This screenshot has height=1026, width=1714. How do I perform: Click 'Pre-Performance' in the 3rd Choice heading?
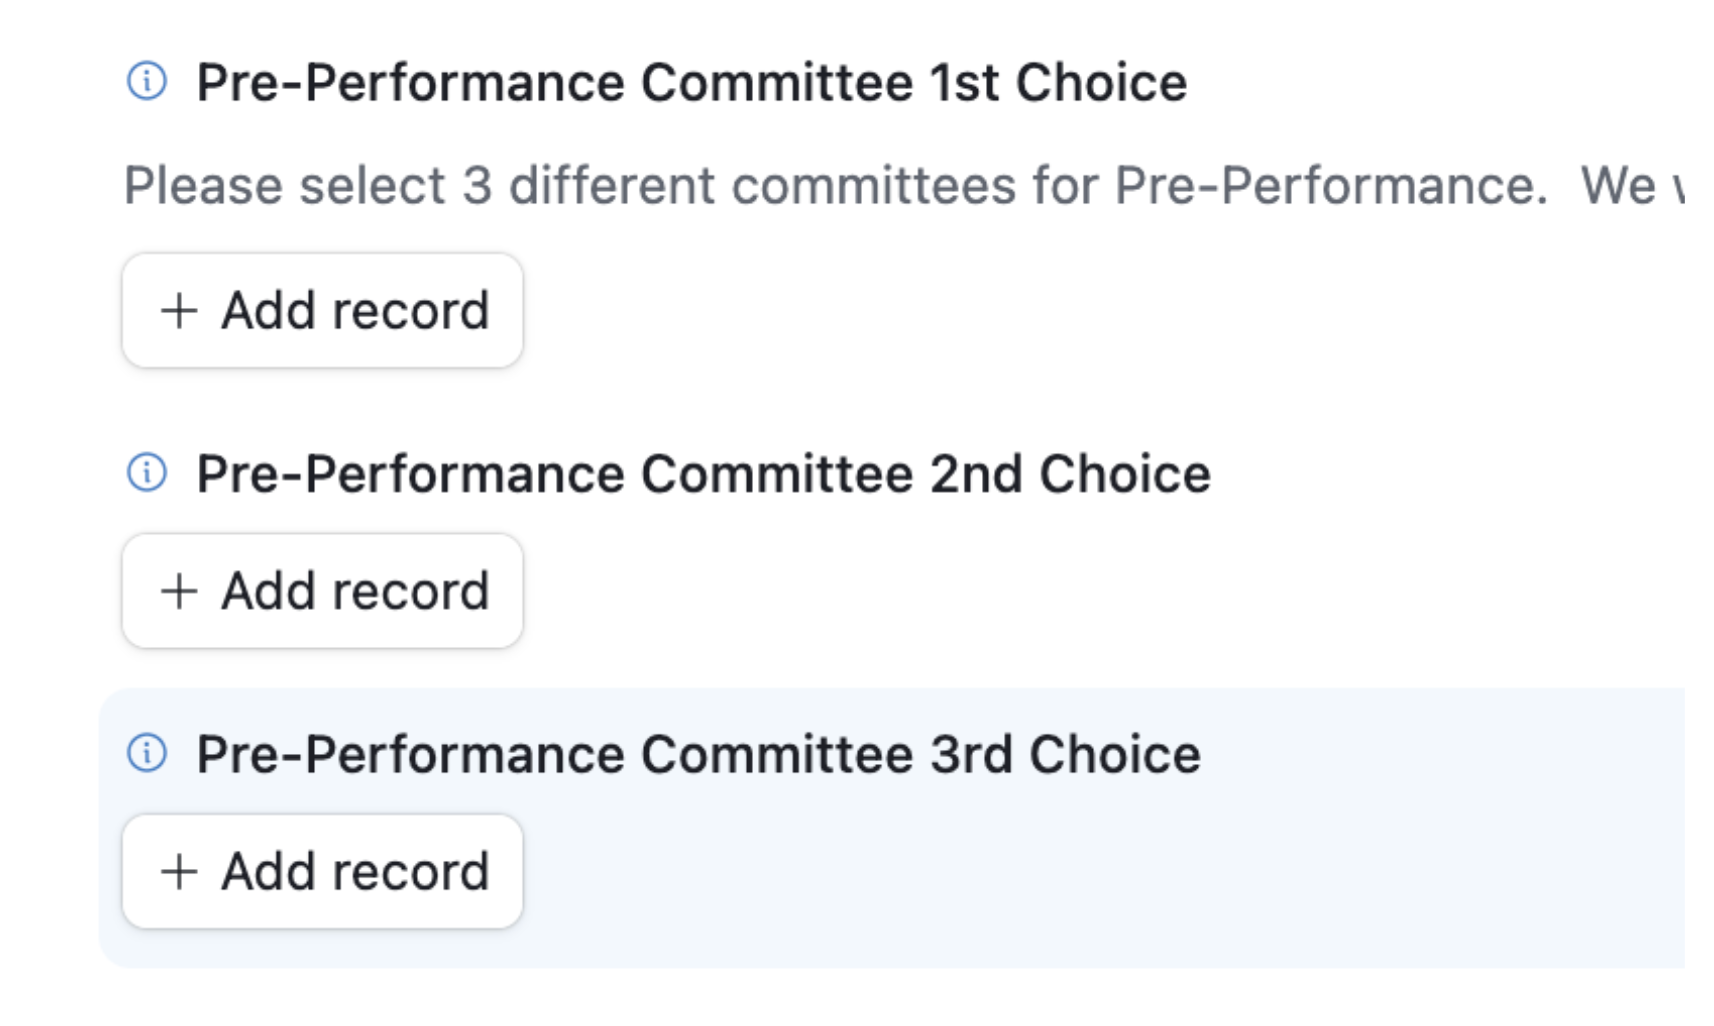pos(410,754)
